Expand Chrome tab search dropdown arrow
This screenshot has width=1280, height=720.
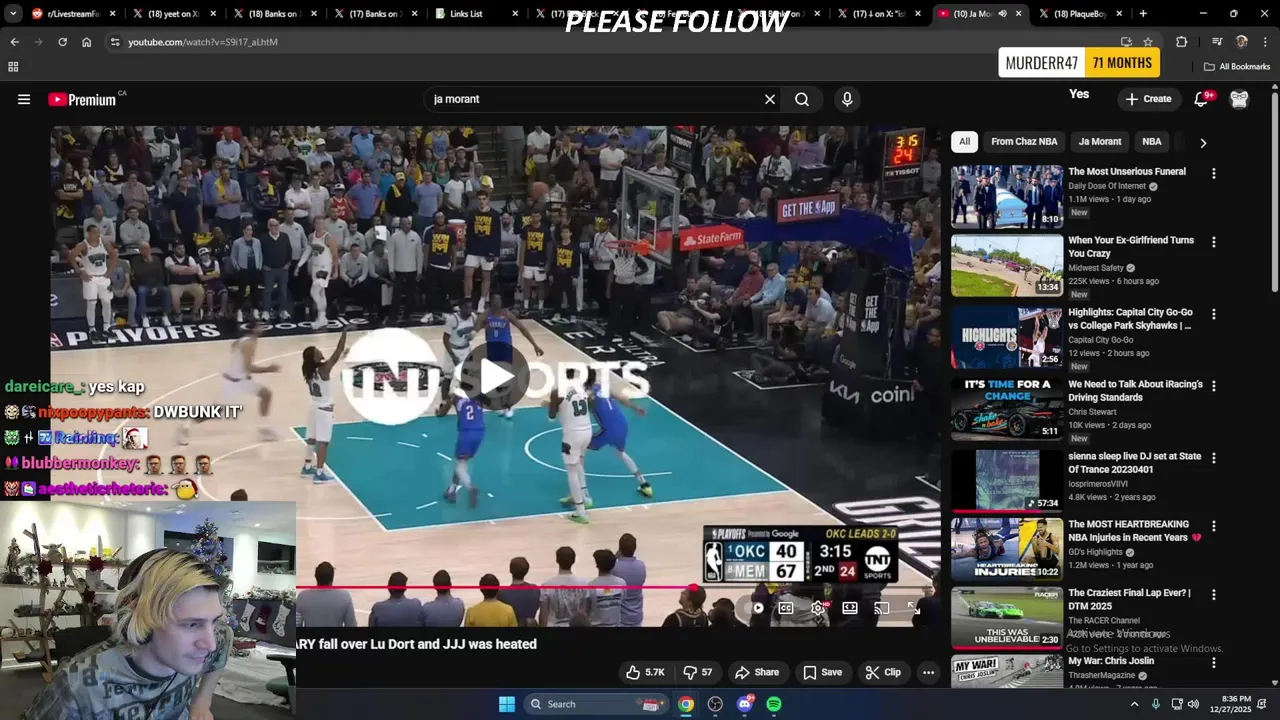[13, 14]
